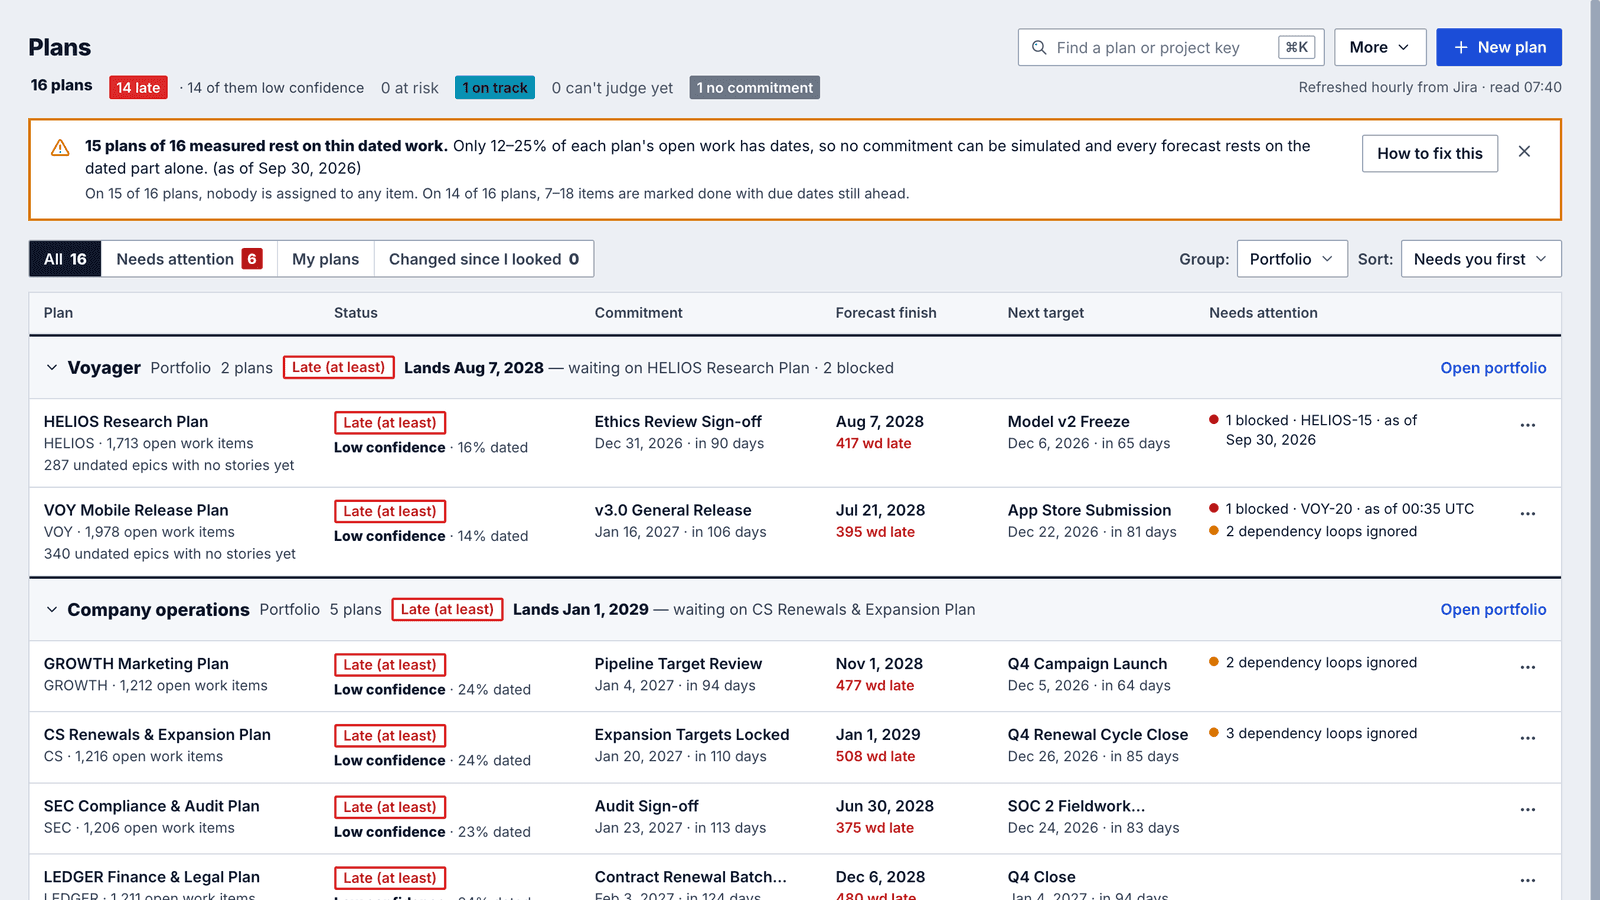1600x900 pixels.
Task: Open CS Renewals & Expansion Plan
Action: point(157,735)
